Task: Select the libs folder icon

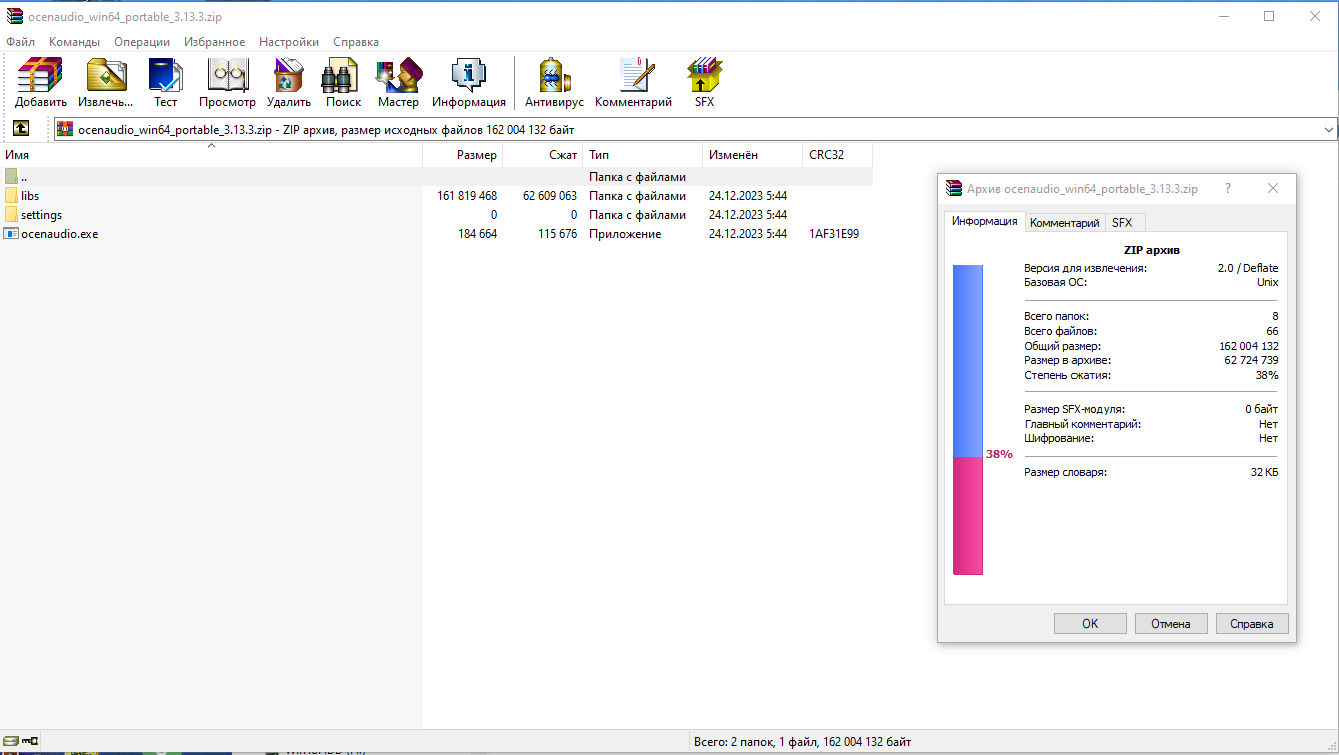Action: pyautogui.click(x=11, y=196)
